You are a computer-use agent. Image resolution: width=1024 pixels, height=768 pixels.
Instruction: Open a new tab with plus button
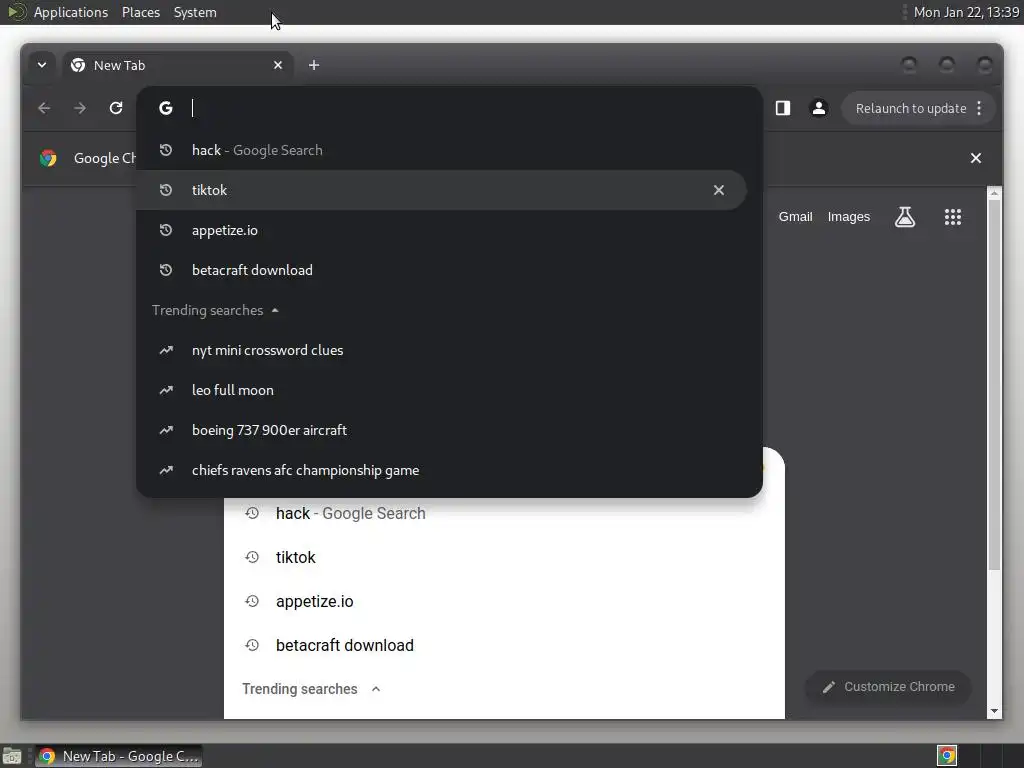[x=314, y=65]
